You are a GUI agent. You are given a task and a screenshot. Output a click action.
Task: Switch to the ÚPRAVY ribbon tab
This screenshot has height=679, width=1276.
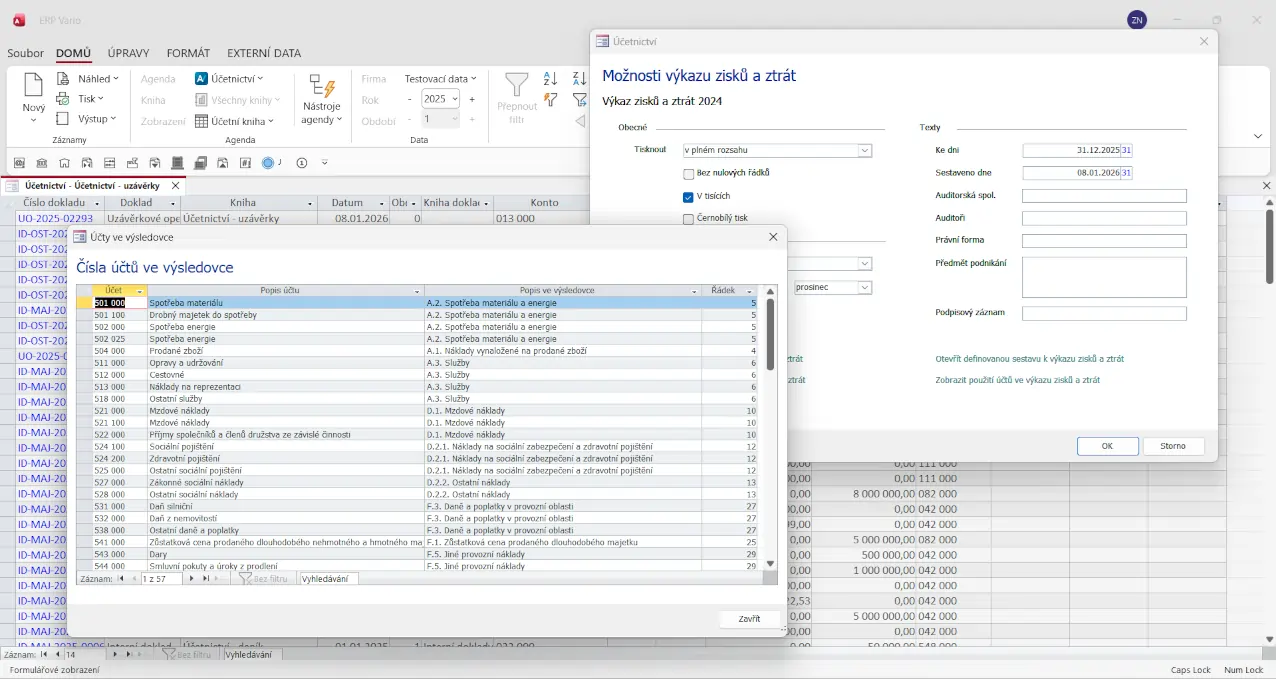pos(128,53)
